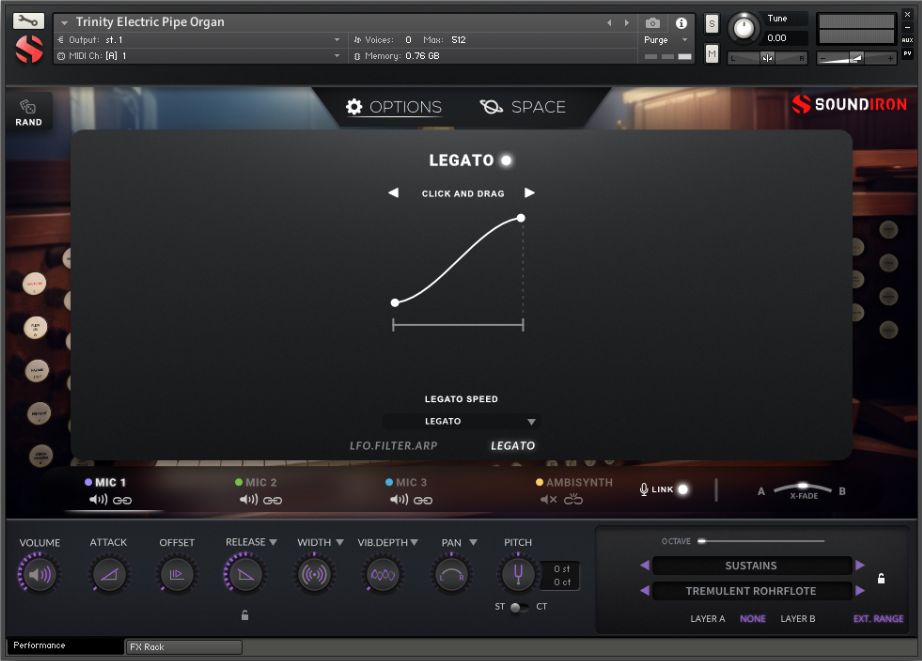Click the RAND dice icon
The image size is (922, 661).
pyautogui.click(x=28, y=107)
